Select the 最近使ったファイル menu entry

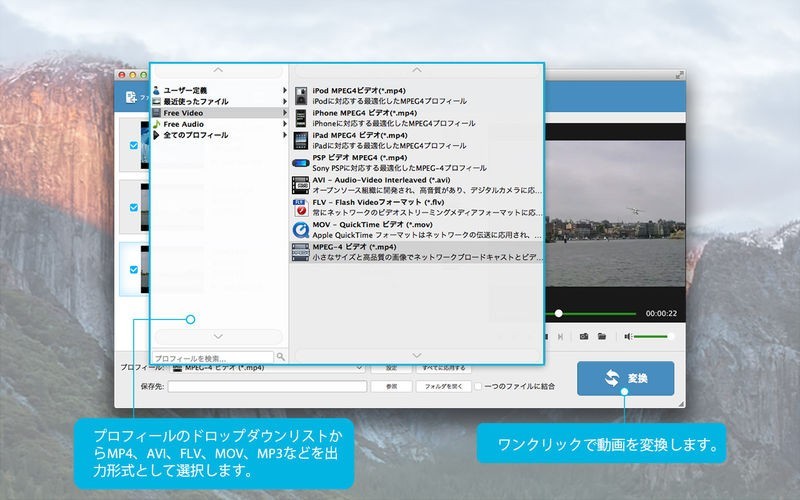[x=196, y=102]
